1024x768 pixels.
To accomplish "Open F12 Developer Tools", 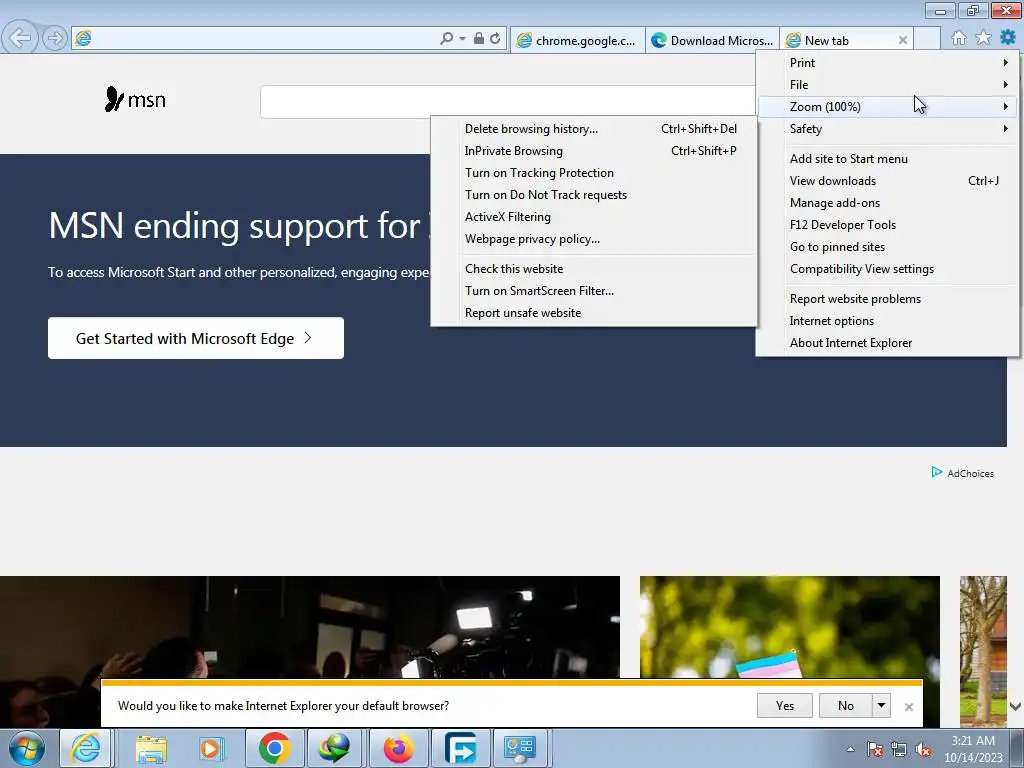I will (x=888, y=225).
